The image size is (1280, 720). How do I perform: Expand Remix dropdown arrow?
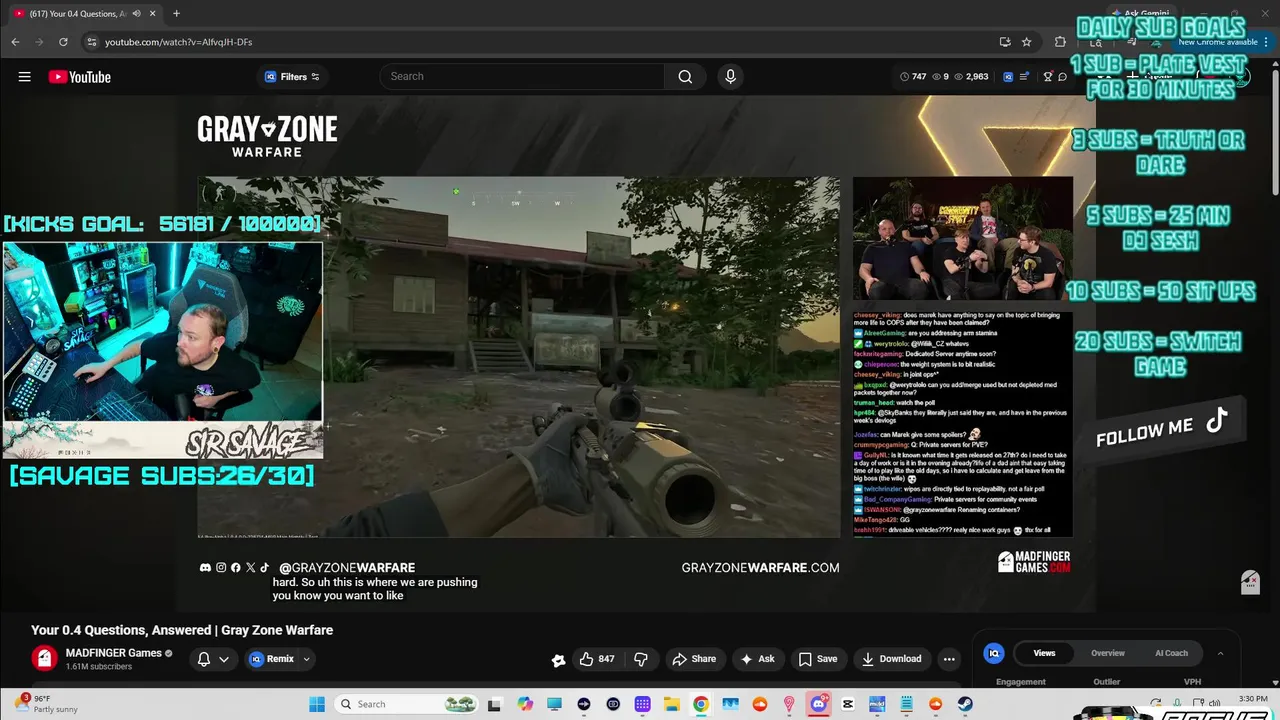pos(306,659)
